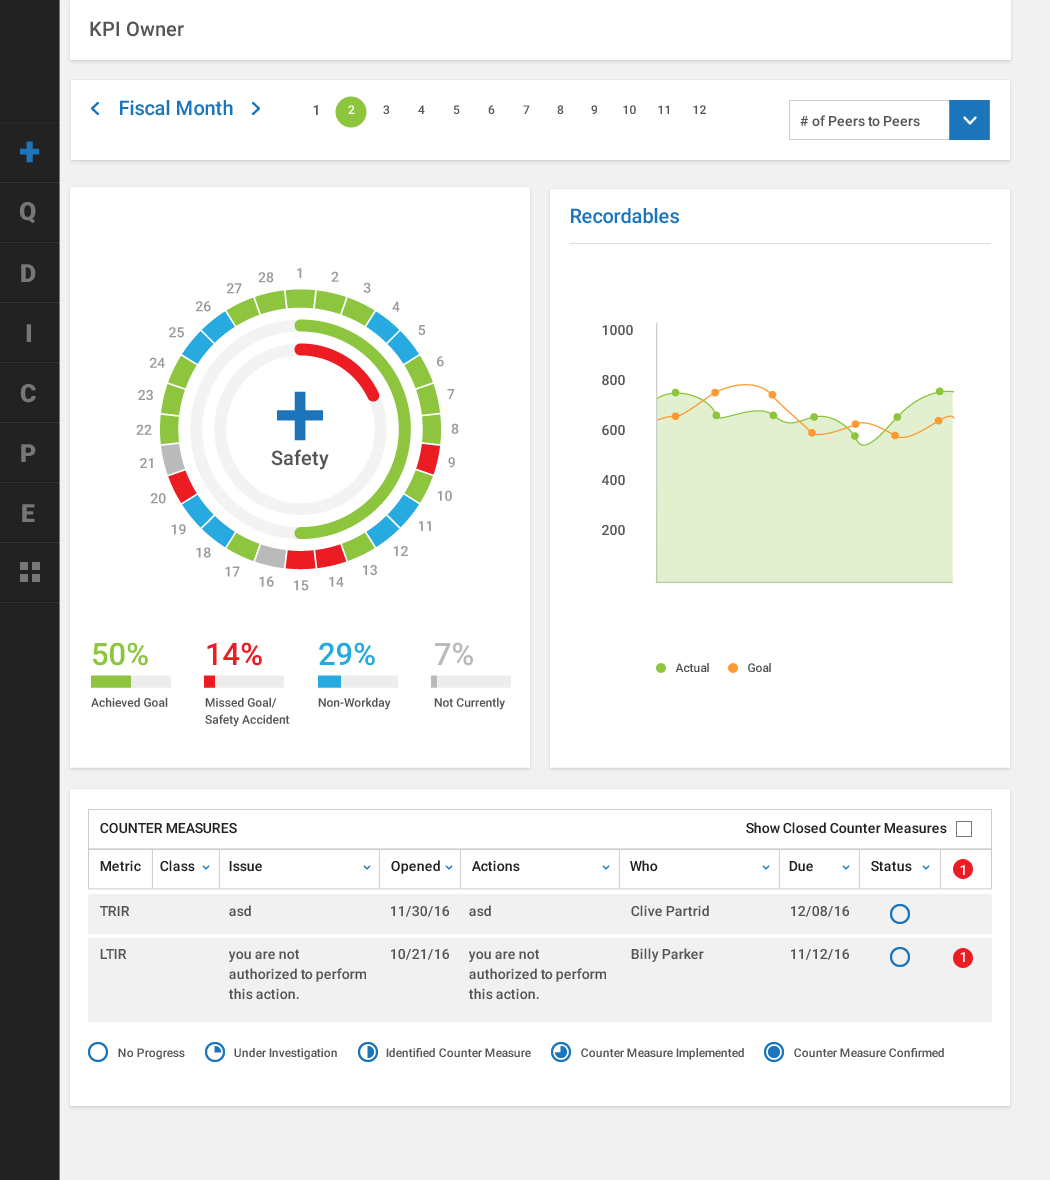Click the large Safety plus icon in the ring
This screenshot has height=1180, width=1050.
tap(299, 416)
